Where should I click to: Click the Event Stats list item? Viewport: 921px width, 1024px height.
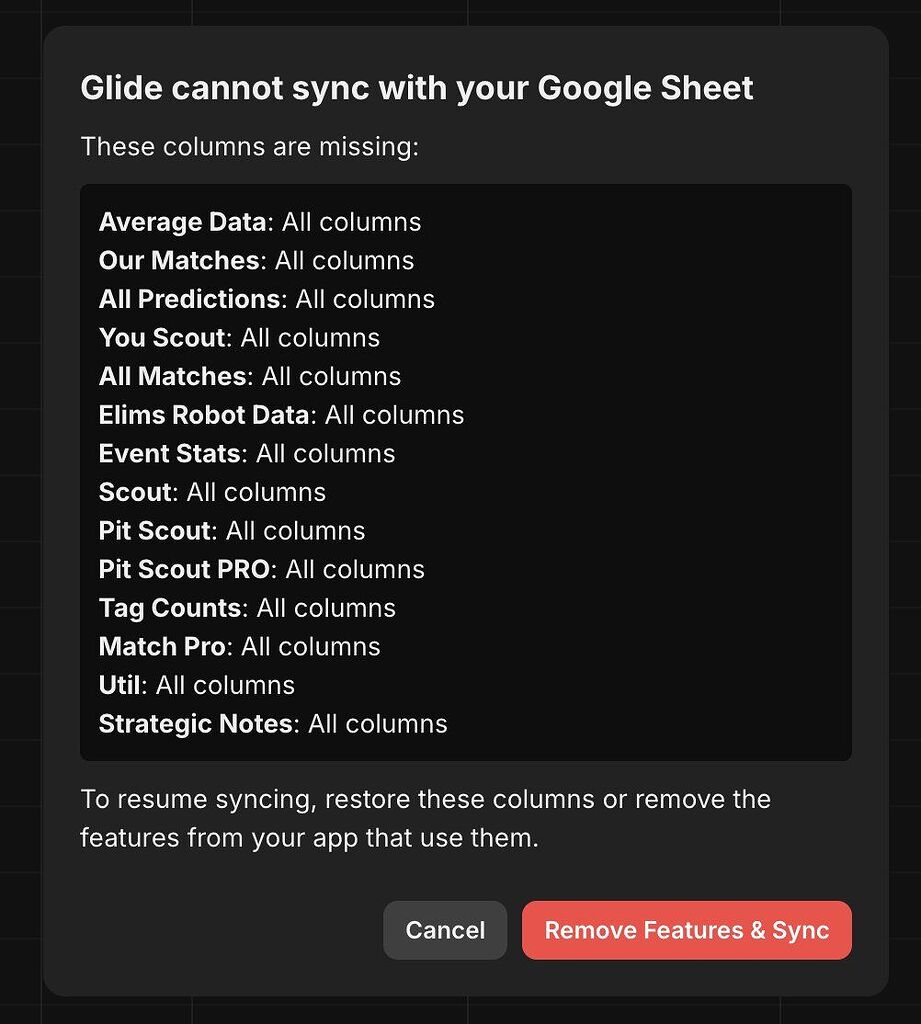point(246,453)
